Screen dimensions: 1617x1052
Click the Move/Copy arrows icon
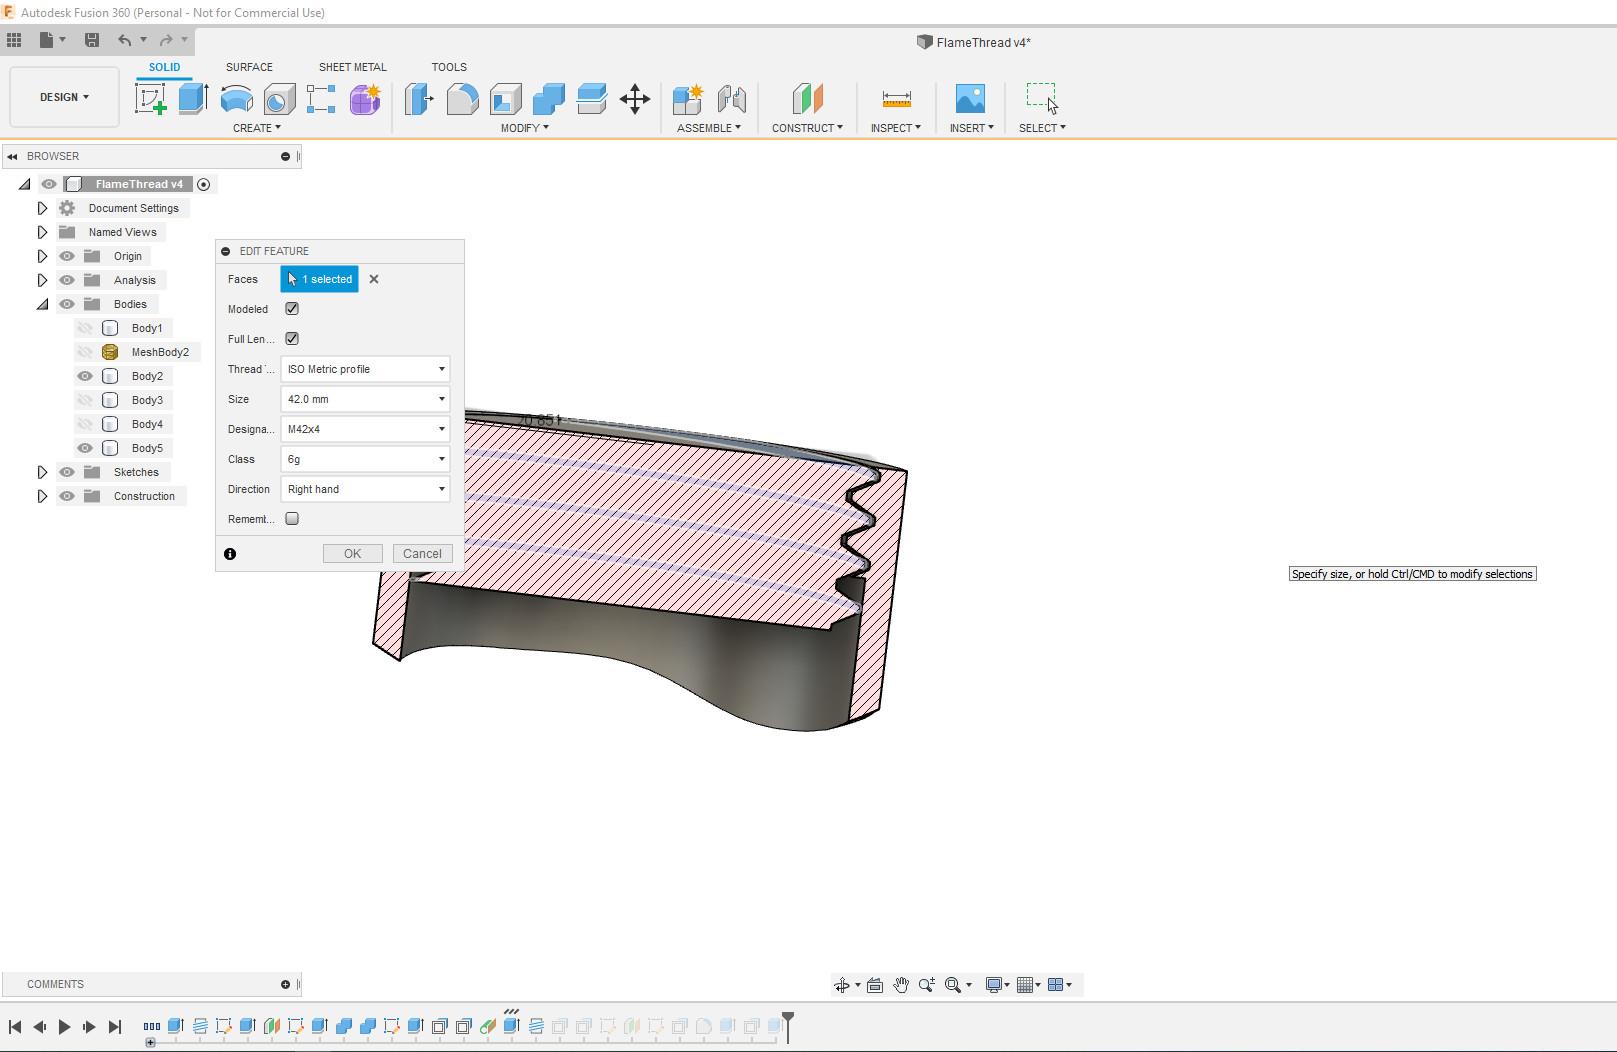pyautogui.click(x=635, y=99)
